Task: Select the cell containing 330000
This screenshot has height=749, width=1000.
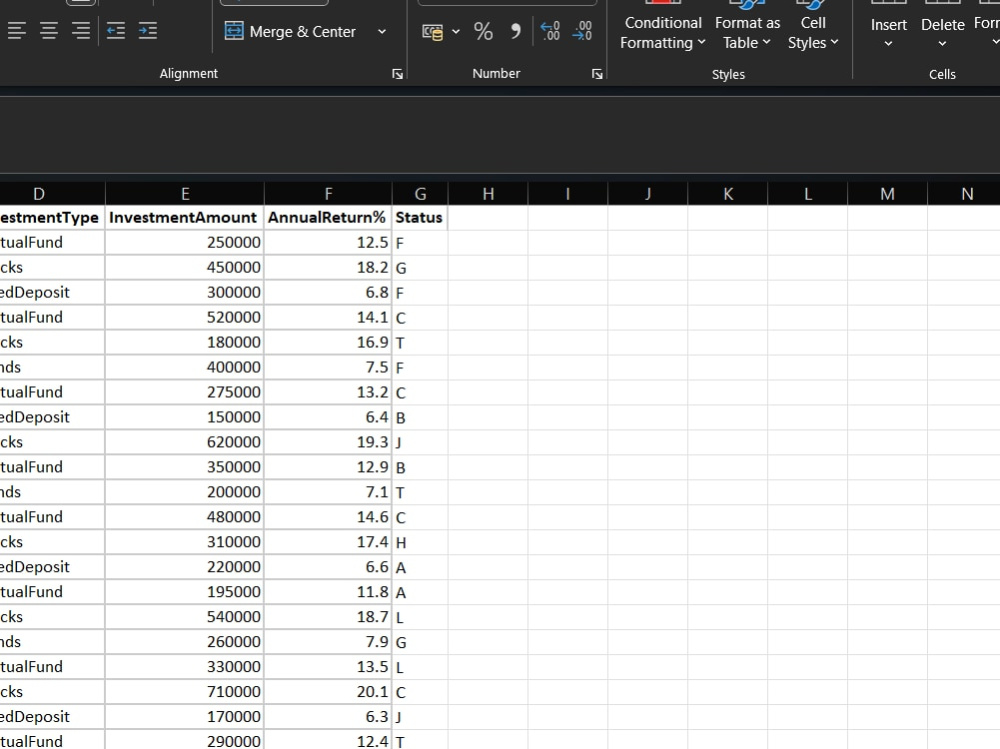Action: pyautogui.click(x=185, y=667)
